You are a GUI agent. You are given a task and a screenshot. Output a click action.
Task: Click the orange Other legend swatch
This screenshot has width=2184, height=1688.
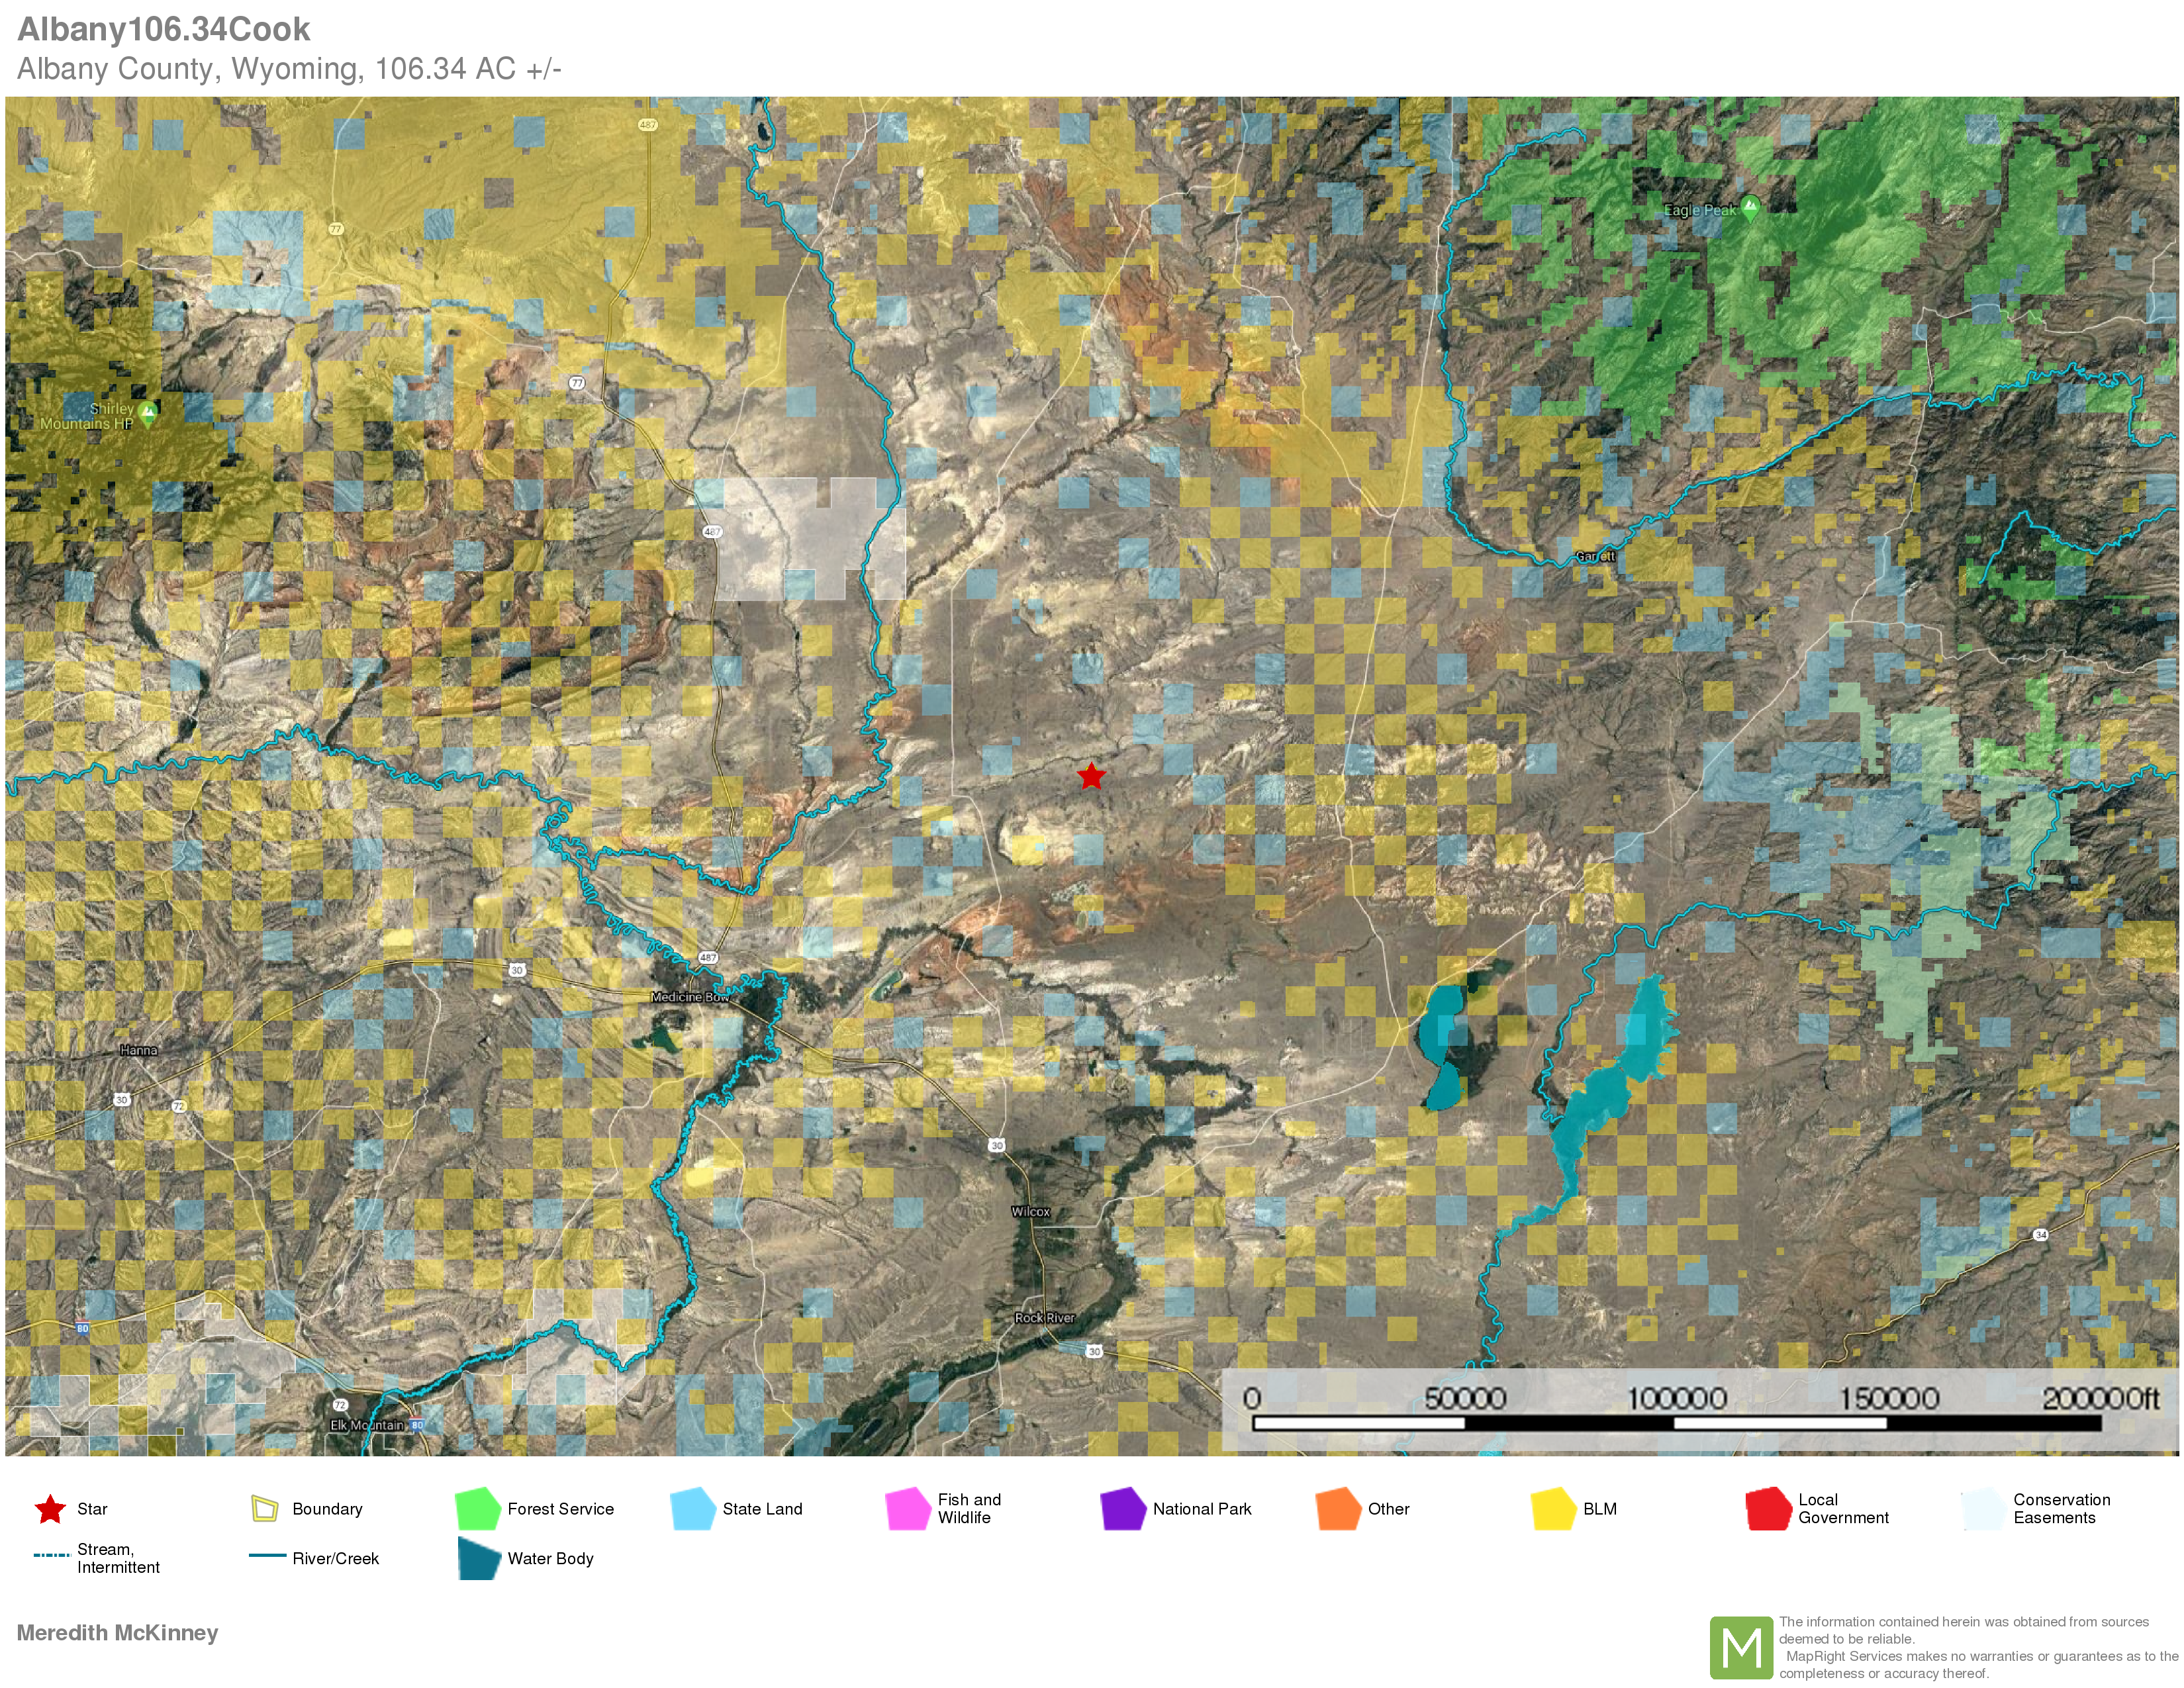(x=1338, y=1509)
